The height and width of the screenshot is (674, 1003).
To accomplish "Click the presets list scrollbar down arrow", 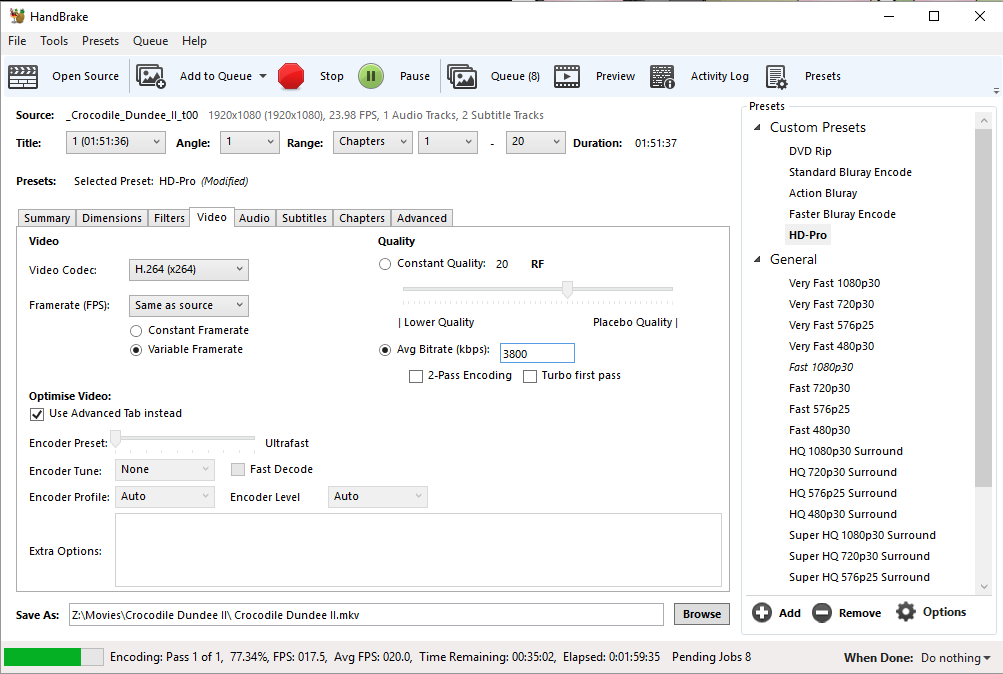I will [x=984, y=586].
